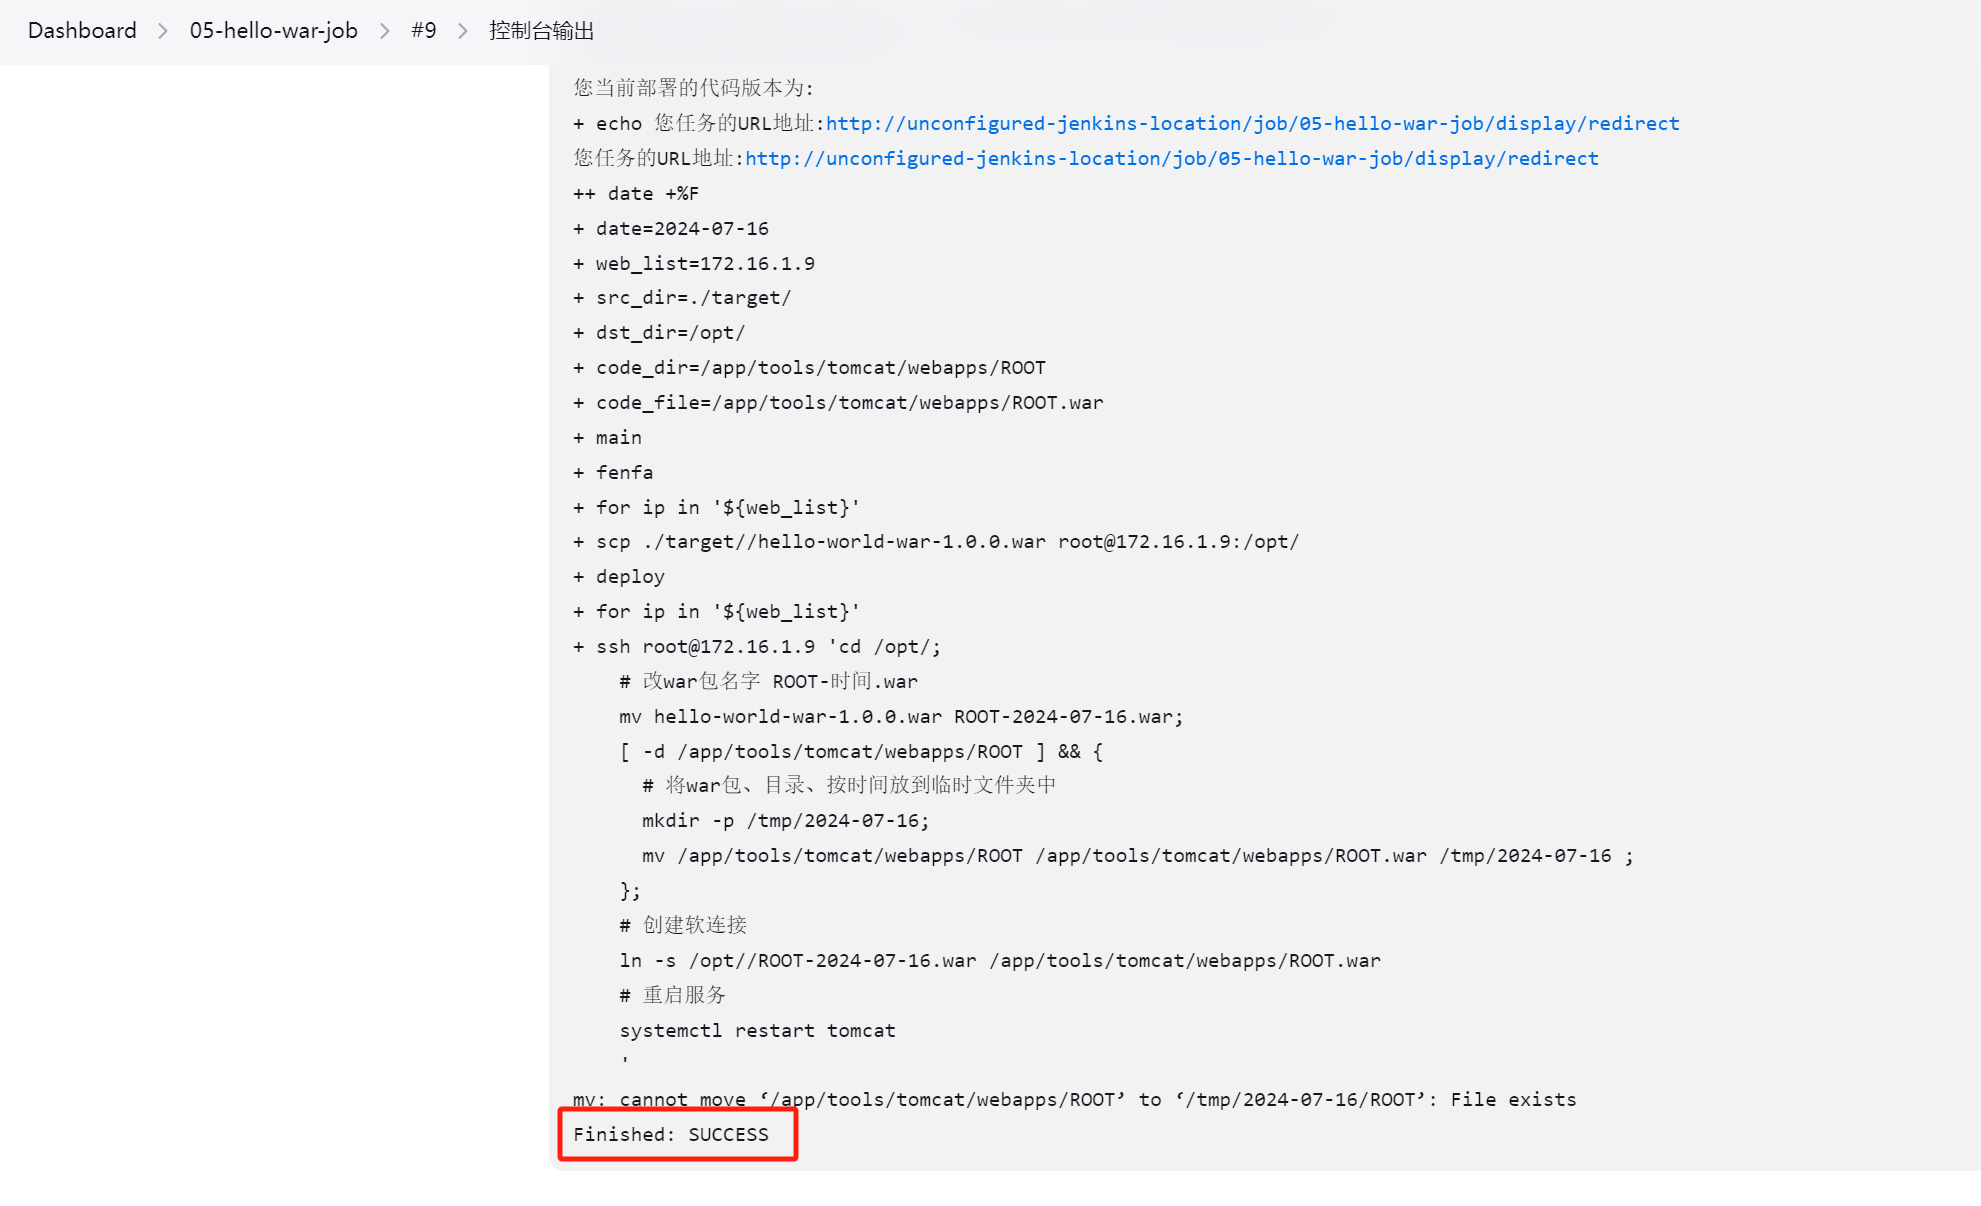Select the '+ scp ./target//hello-world-war' line
1981x1206 pixels.
point(936,541)
